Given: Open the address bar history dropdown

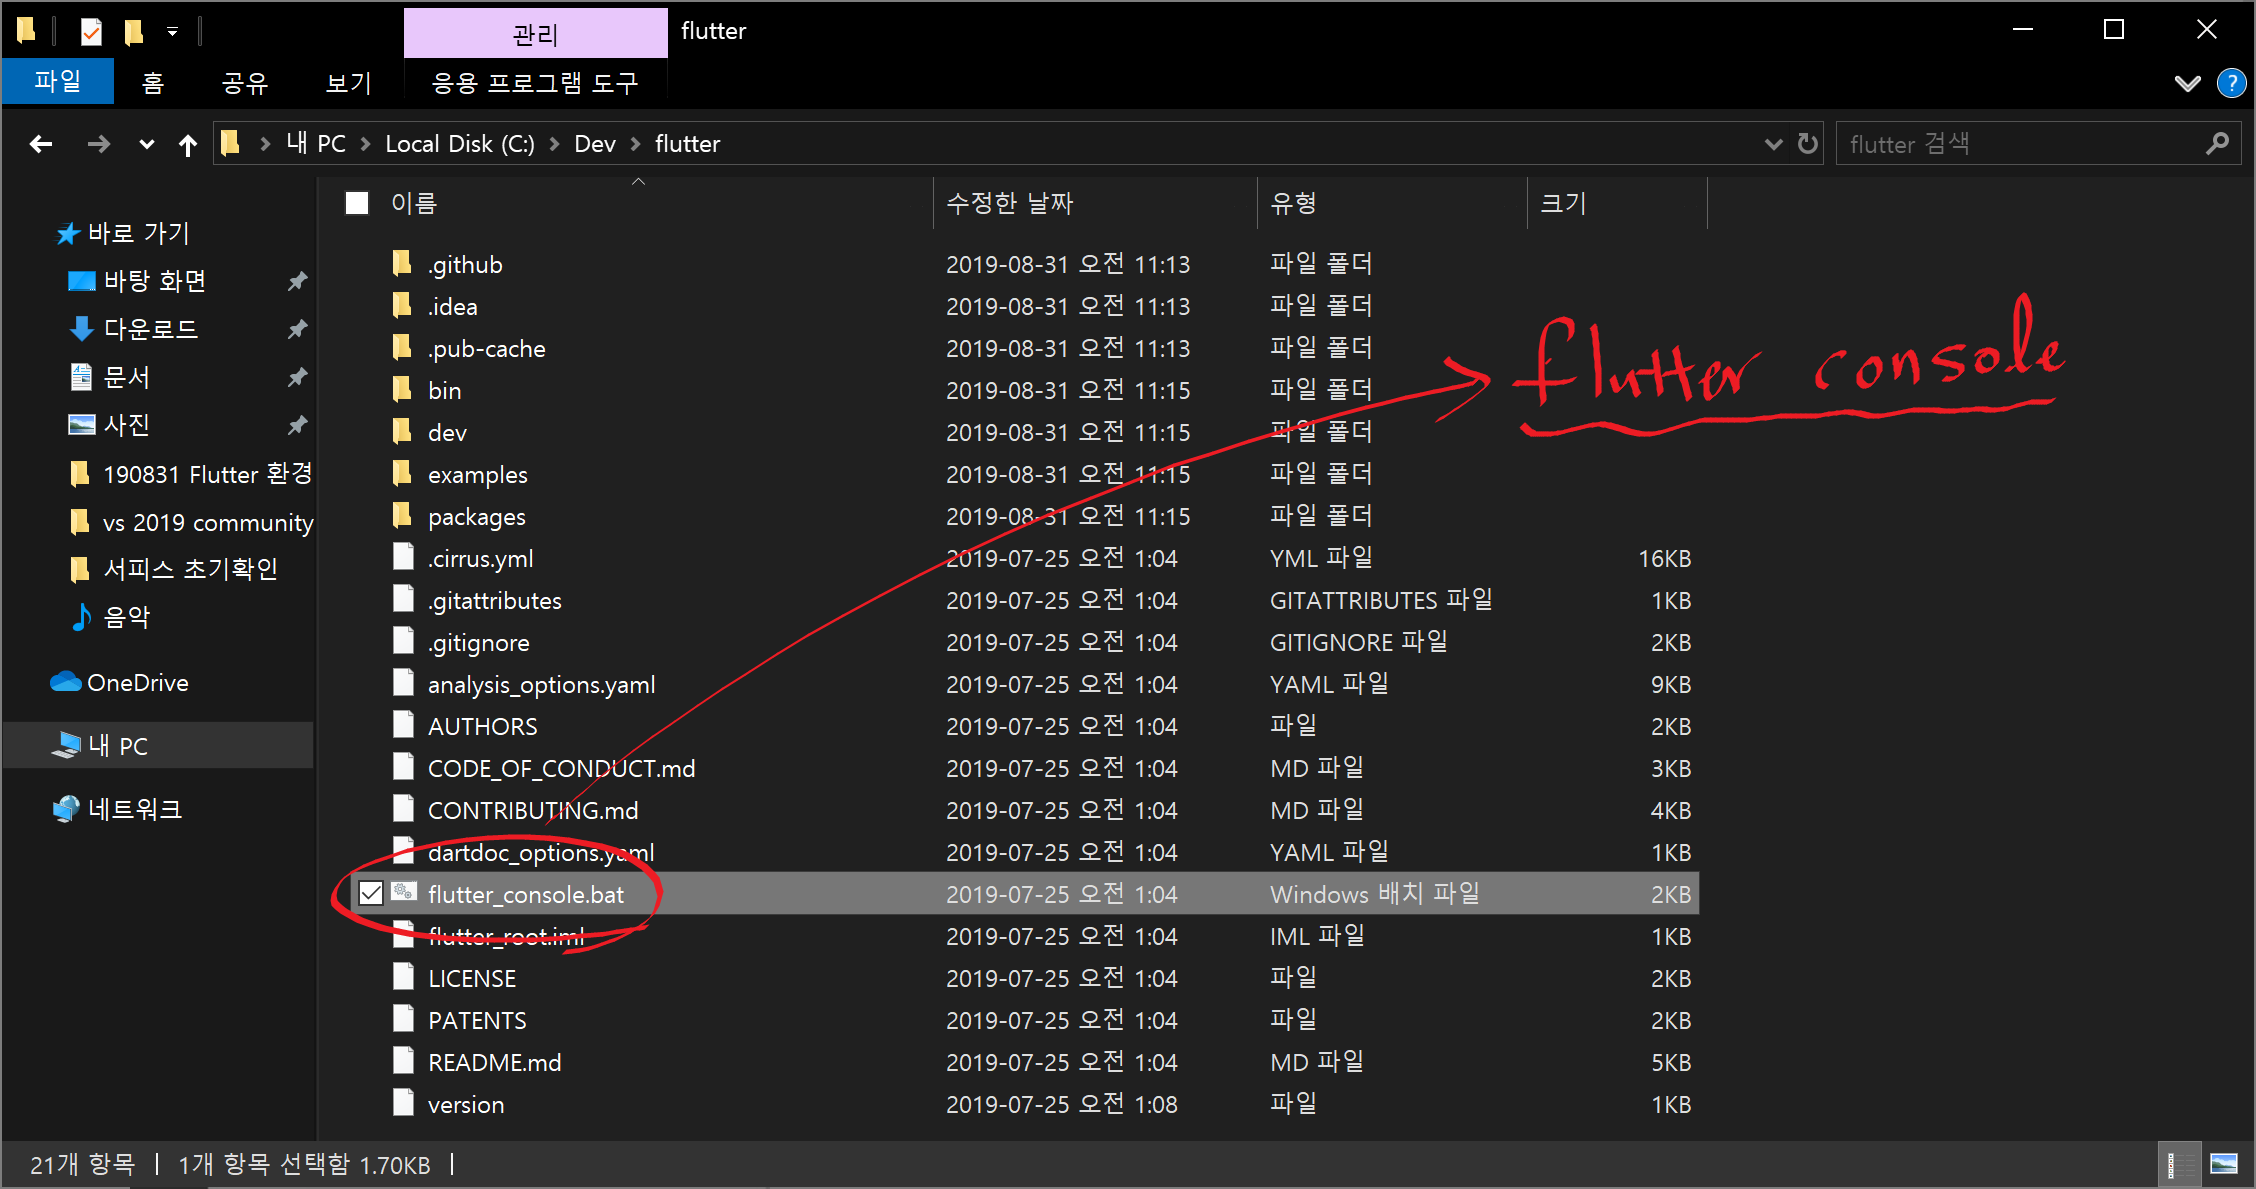Looking at the screenshot, I should click(x=1773, y=144).
